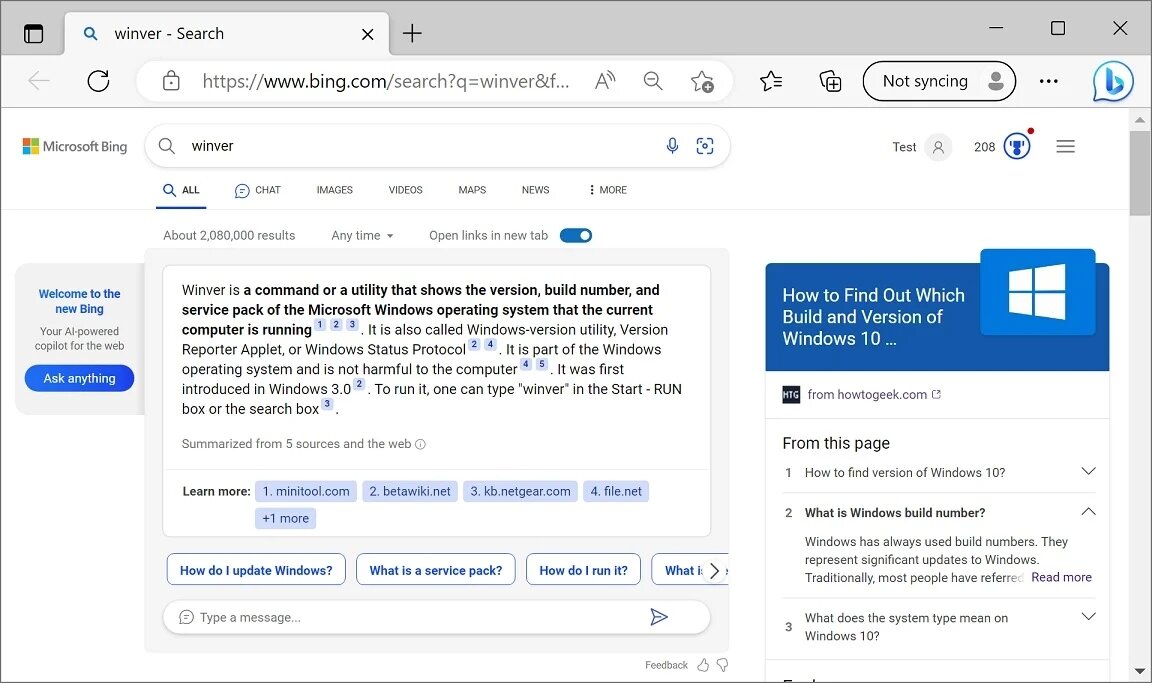The image size is (1152, 683).
Task: Give thumbs up feedback
Action: tap(703, 665)
